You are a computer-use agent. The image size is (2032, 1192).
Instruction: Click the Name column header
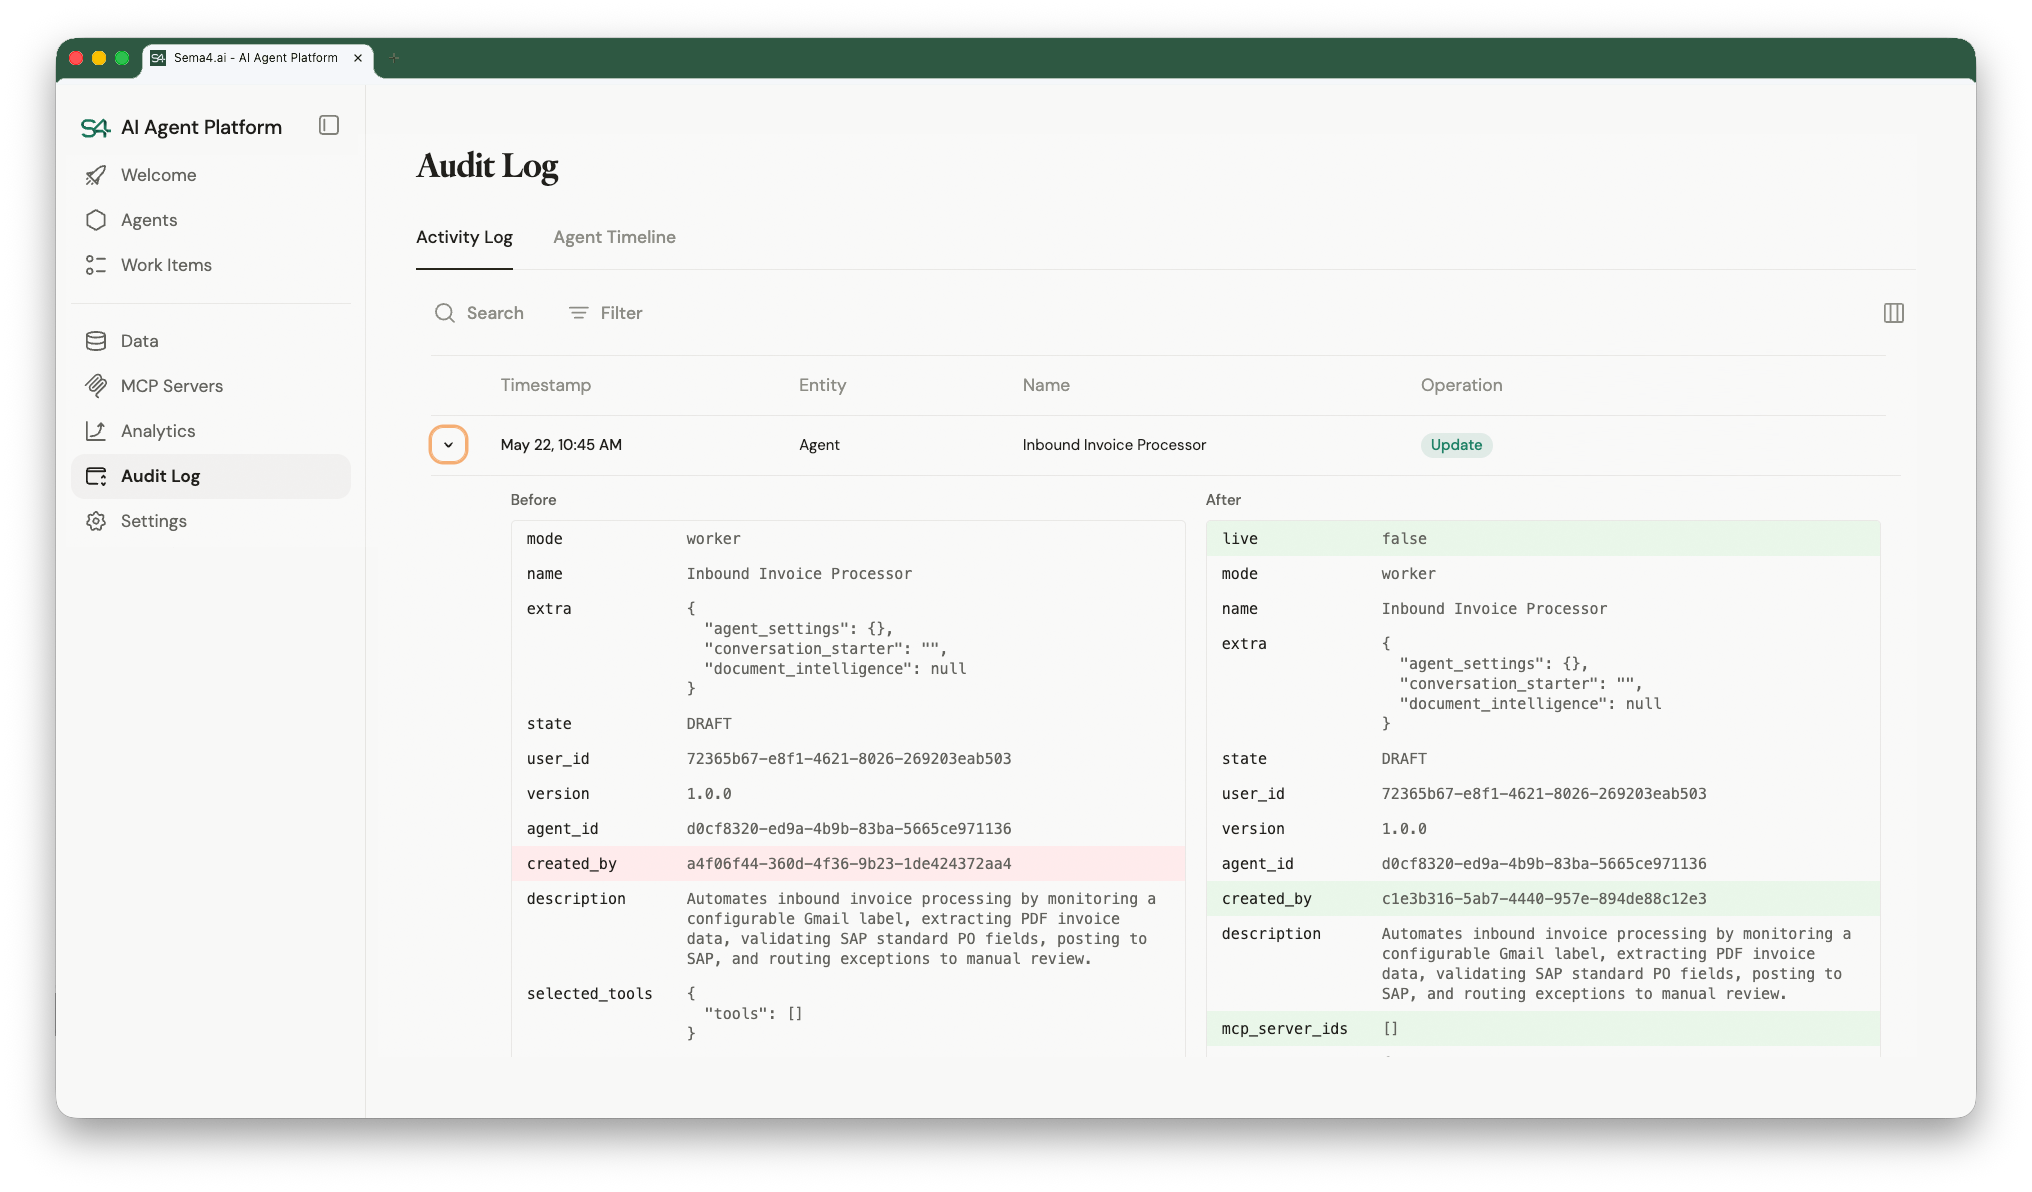click(1046, 385)
